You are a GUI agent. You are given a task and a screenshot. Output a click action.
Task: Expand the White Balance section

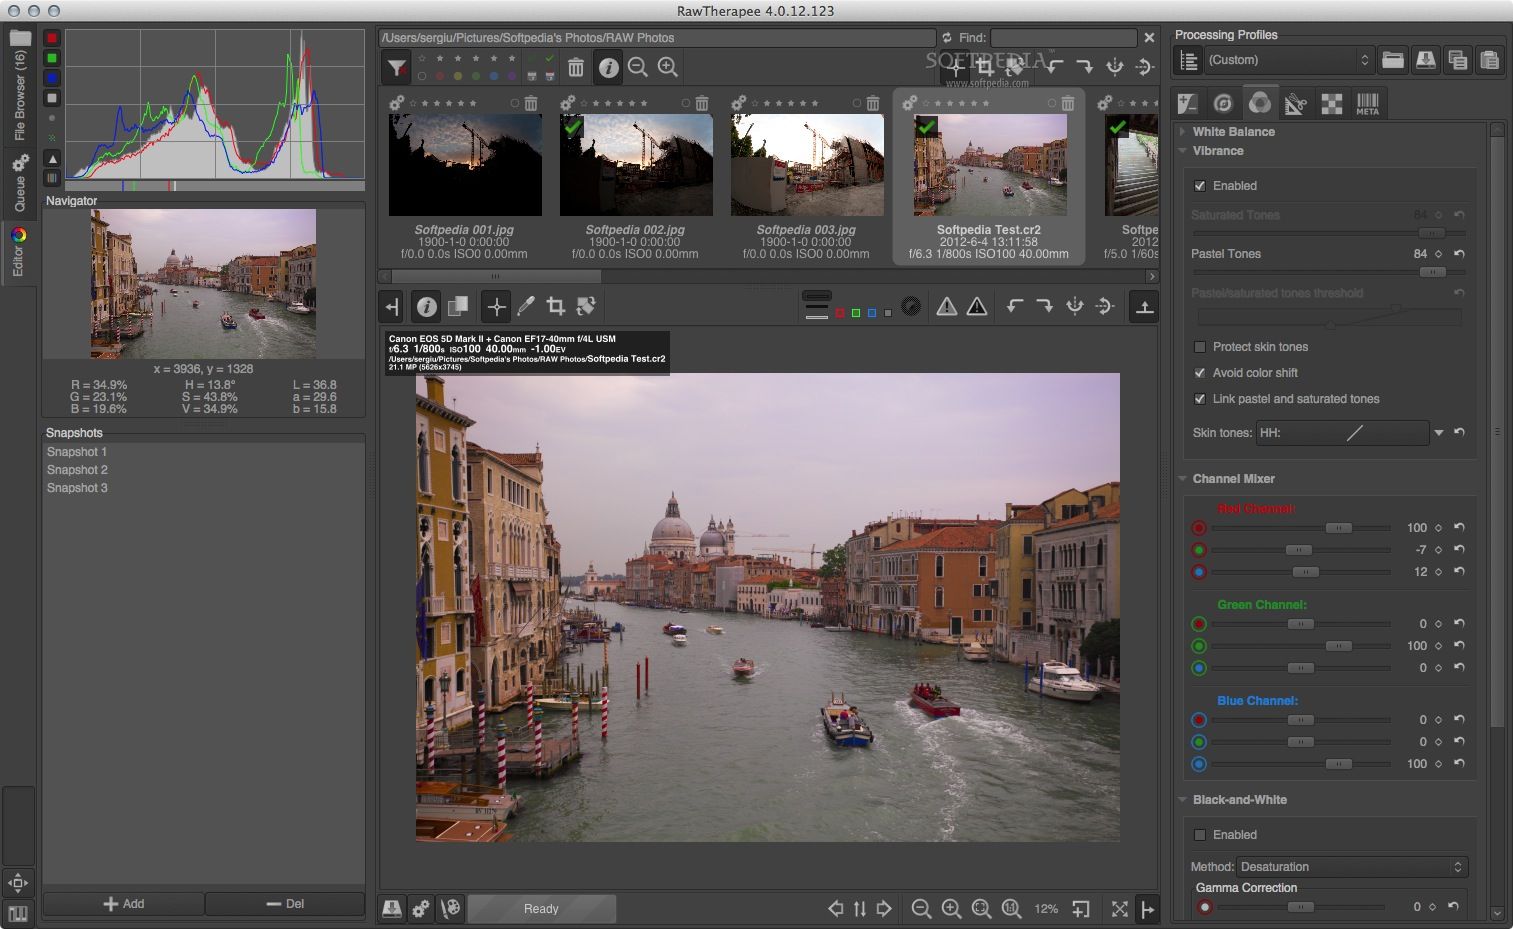pos(1233,132)
